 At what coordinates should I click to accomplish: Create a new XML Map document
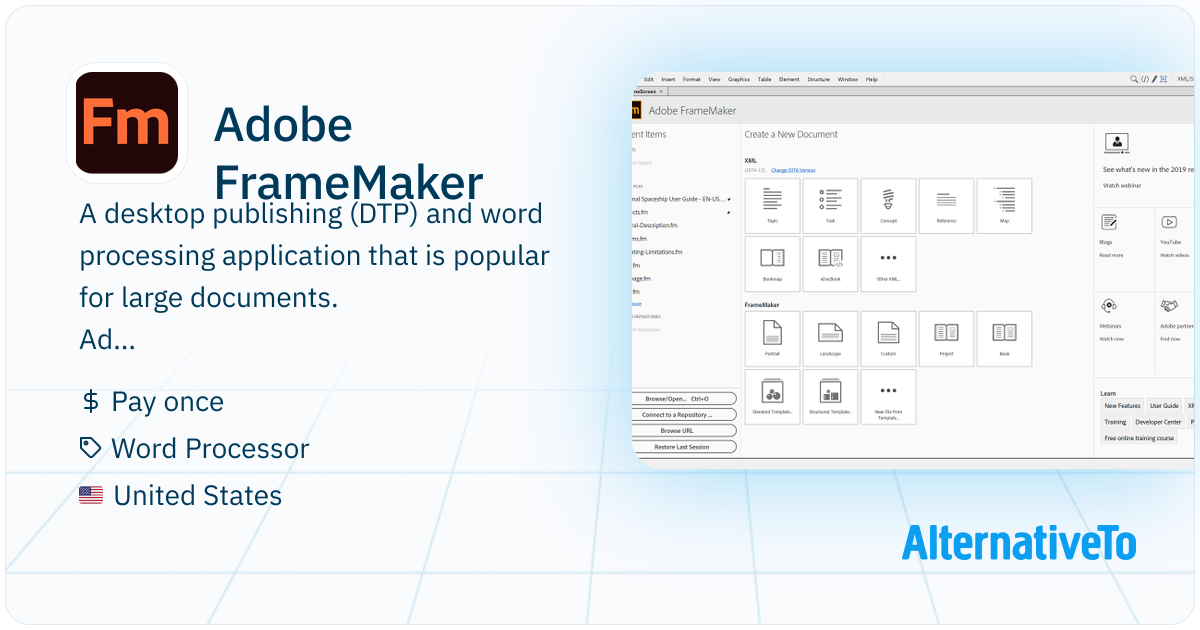pos(1004,207)
